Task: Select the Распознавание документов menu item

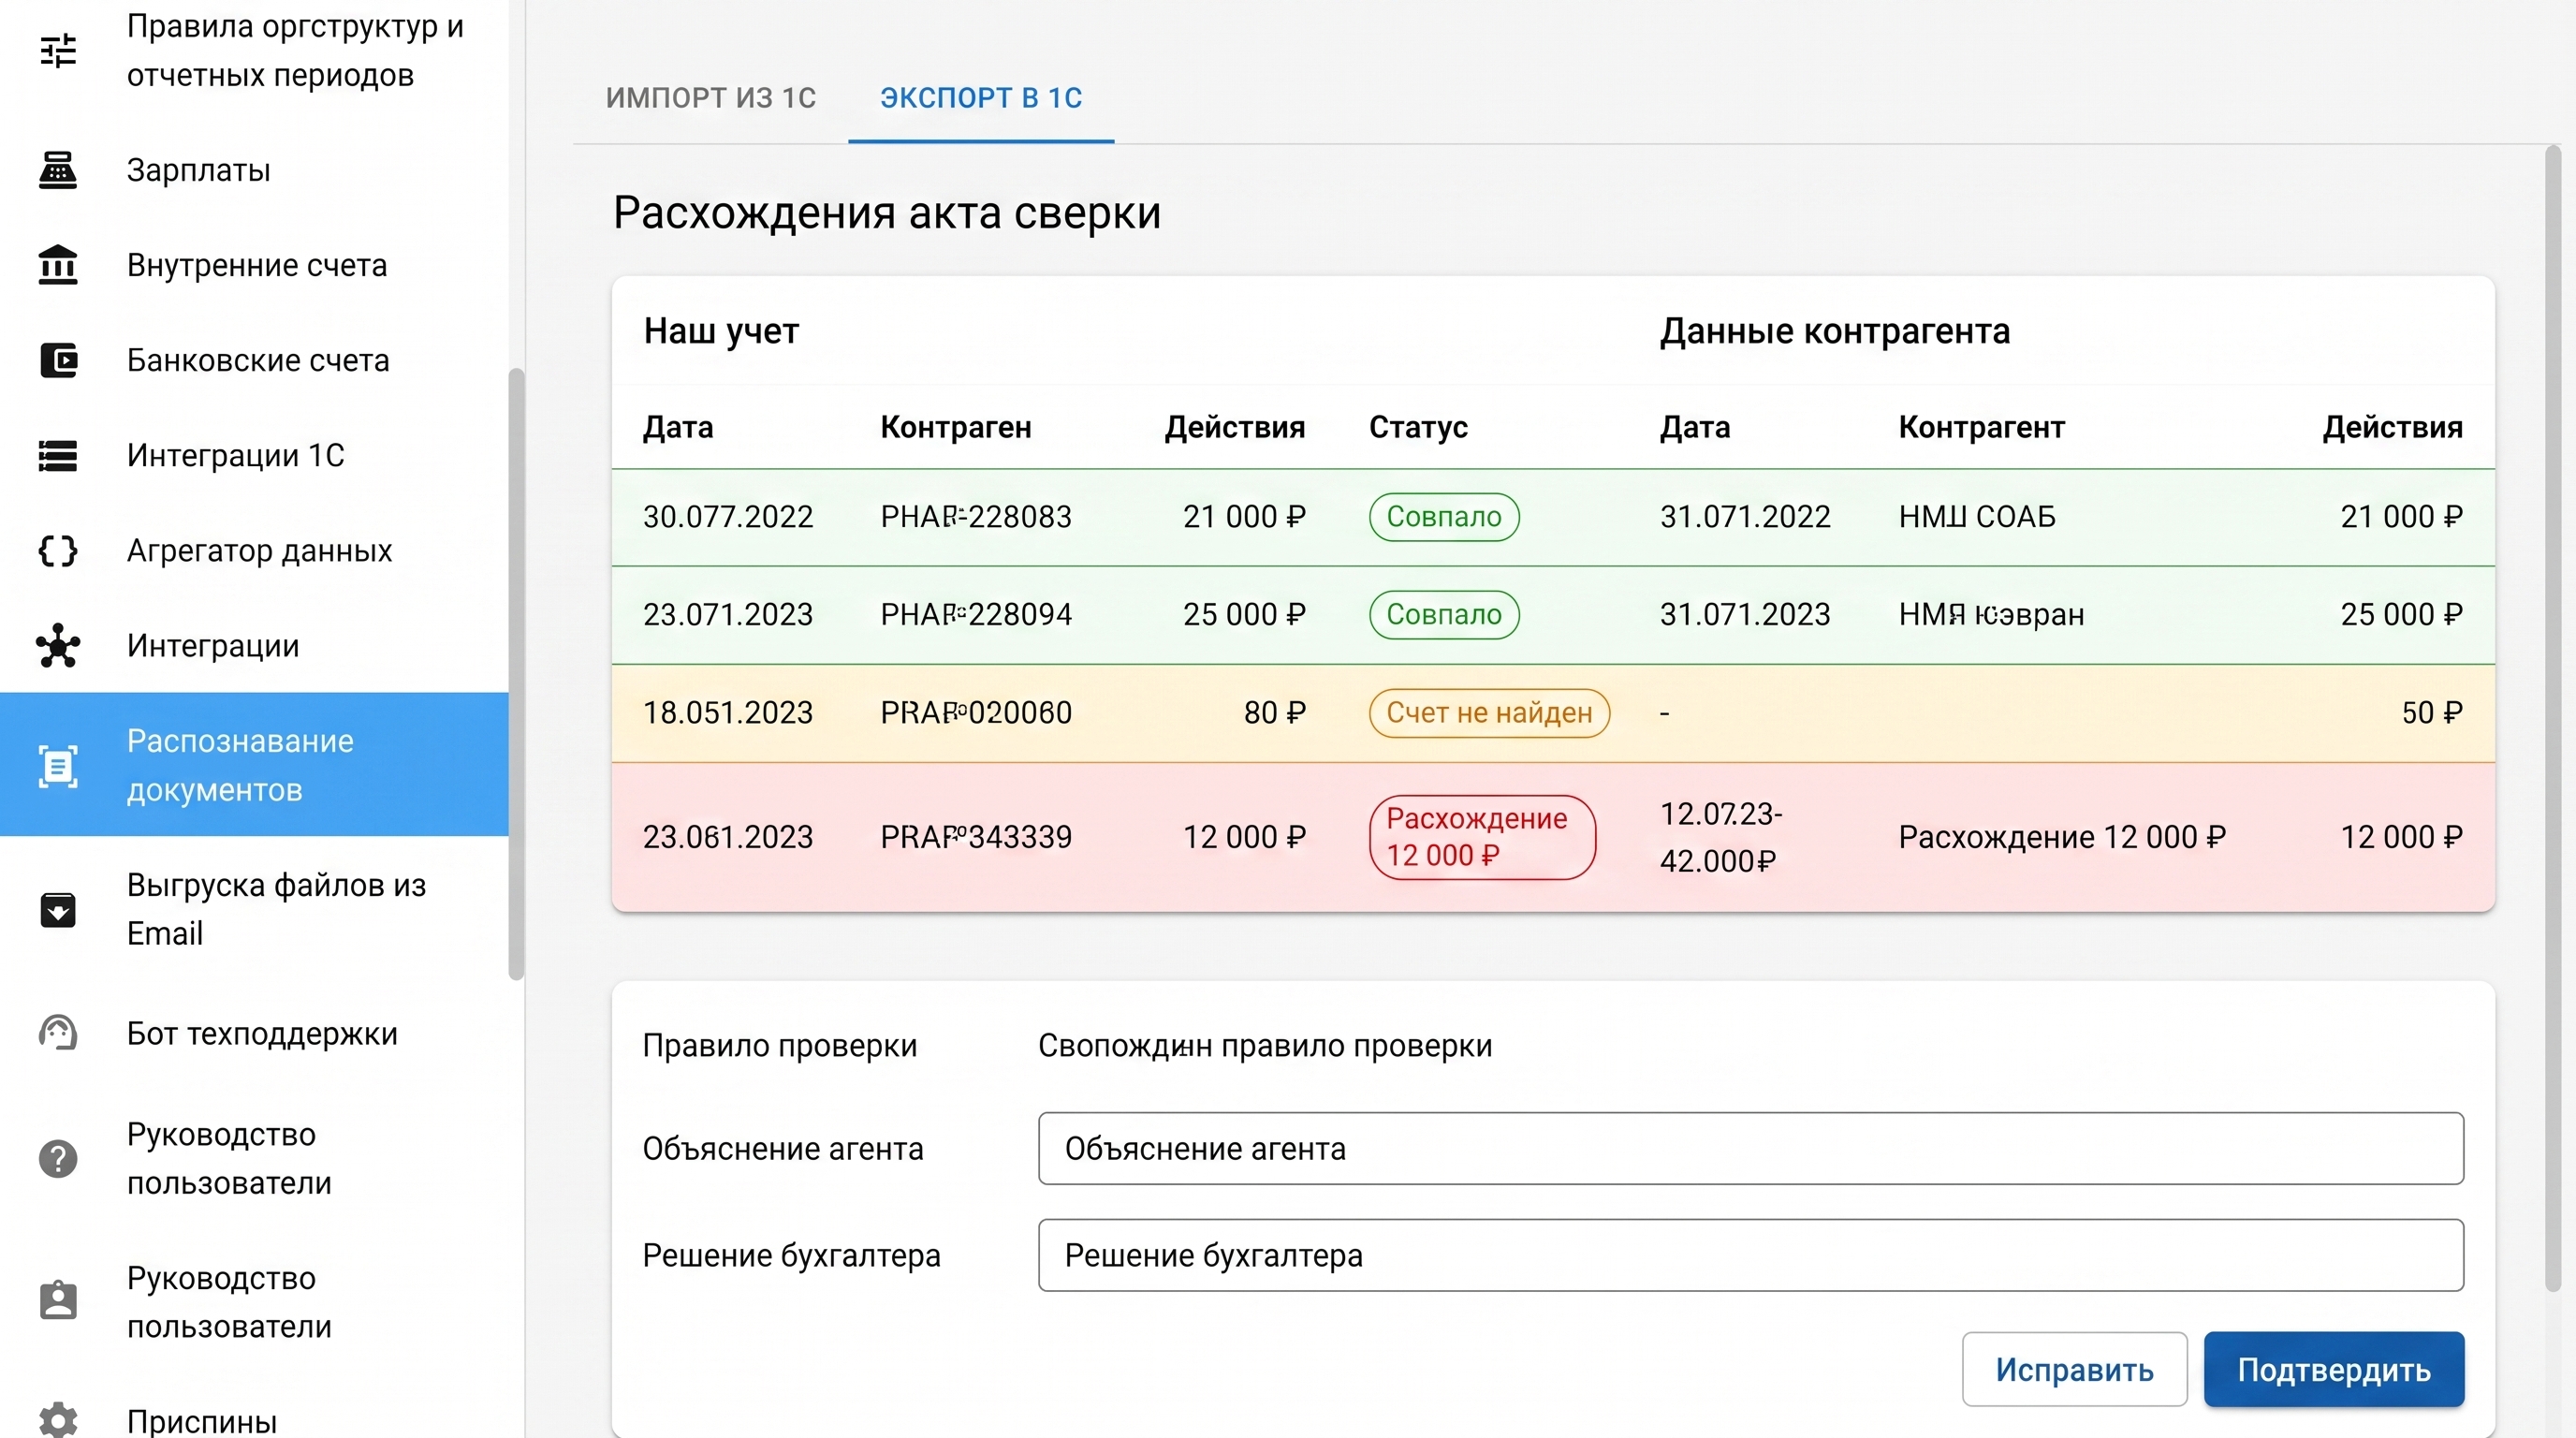Action: click(254, 765)
